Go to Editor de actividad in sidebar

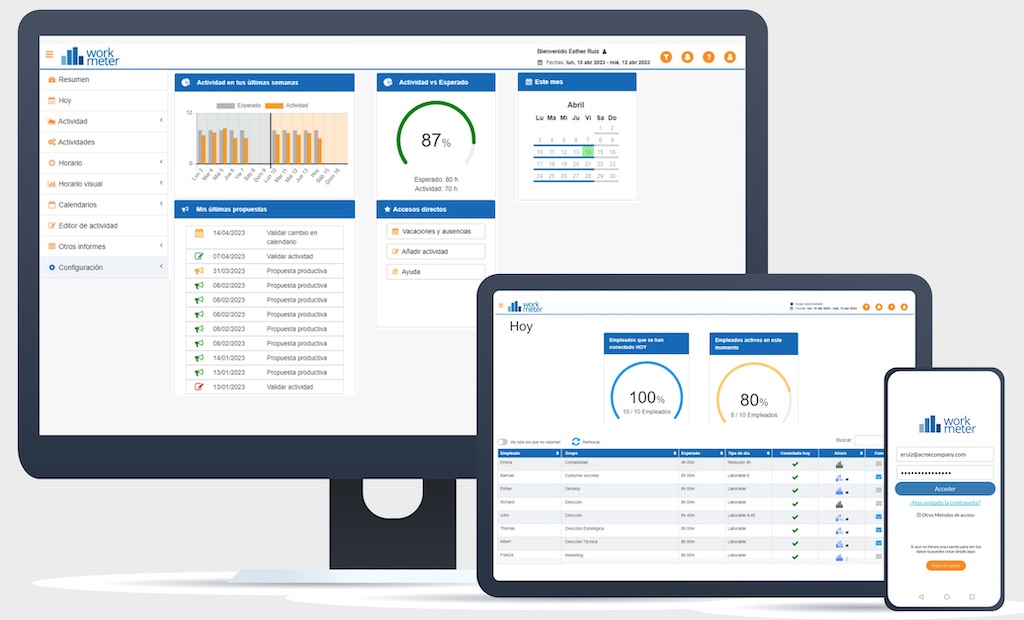[88, 225]
